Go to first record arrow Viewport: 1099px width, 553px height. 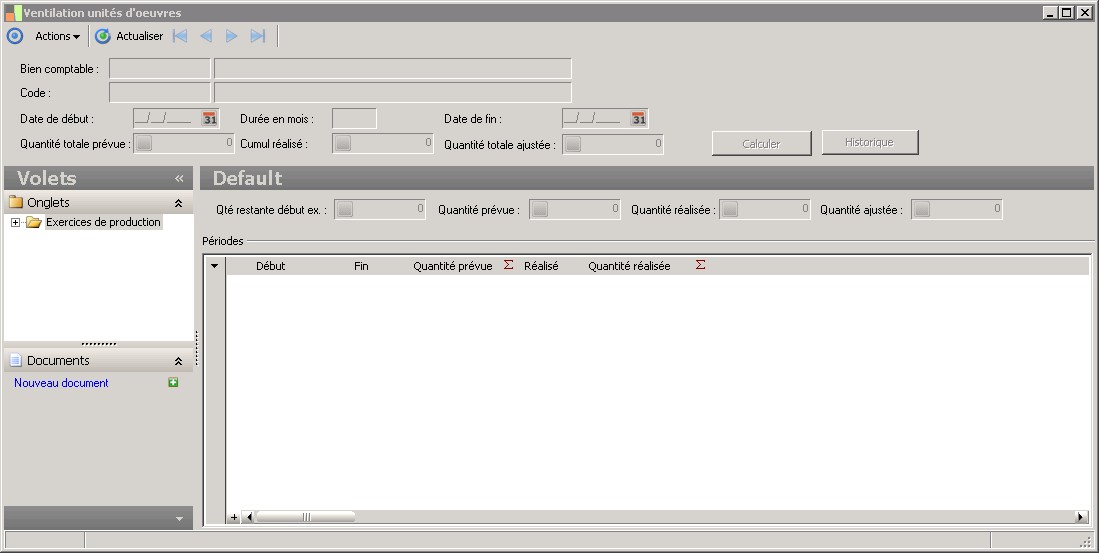click(x=180, y=36)
